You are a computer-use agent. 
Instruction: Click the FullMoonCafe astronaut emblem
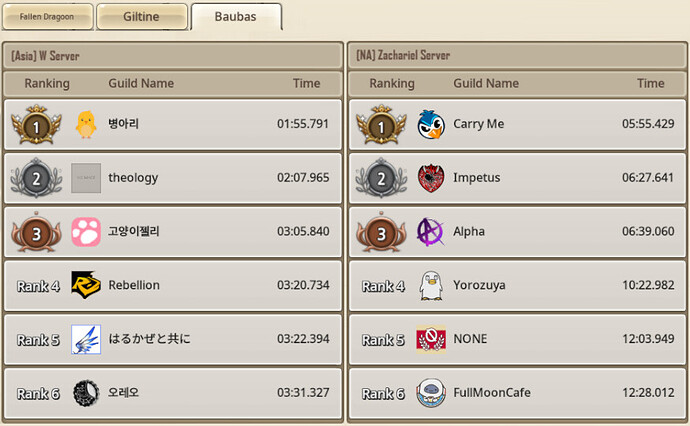point(431,393)
